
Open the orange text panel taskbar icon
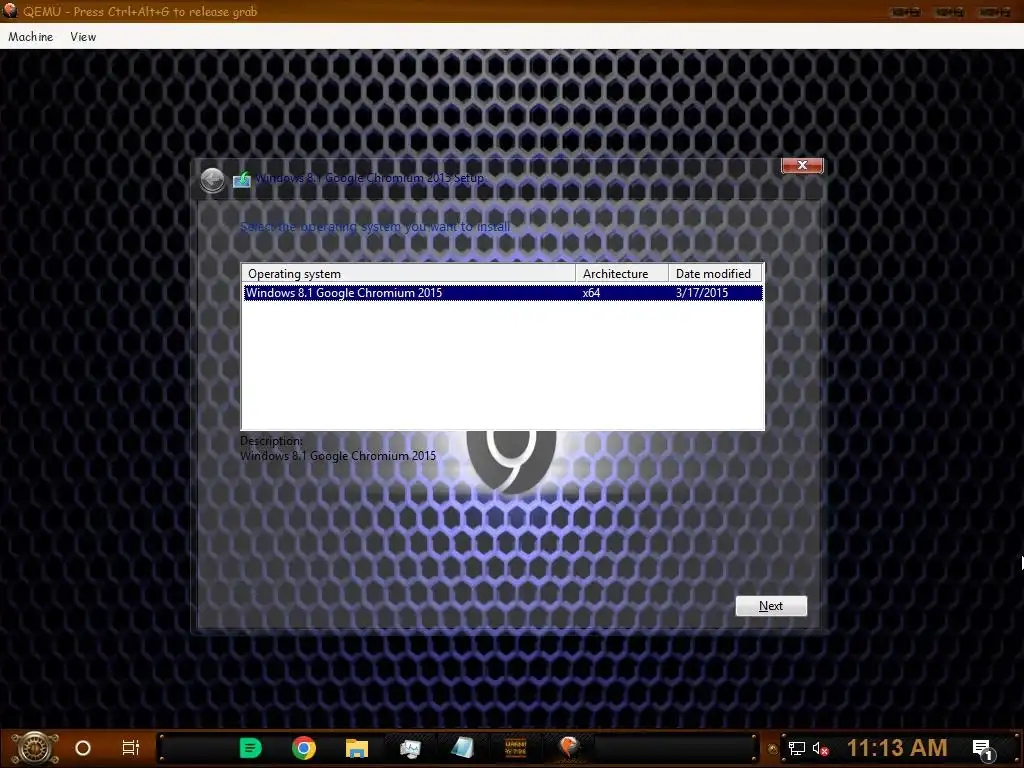tap(515, 748)
